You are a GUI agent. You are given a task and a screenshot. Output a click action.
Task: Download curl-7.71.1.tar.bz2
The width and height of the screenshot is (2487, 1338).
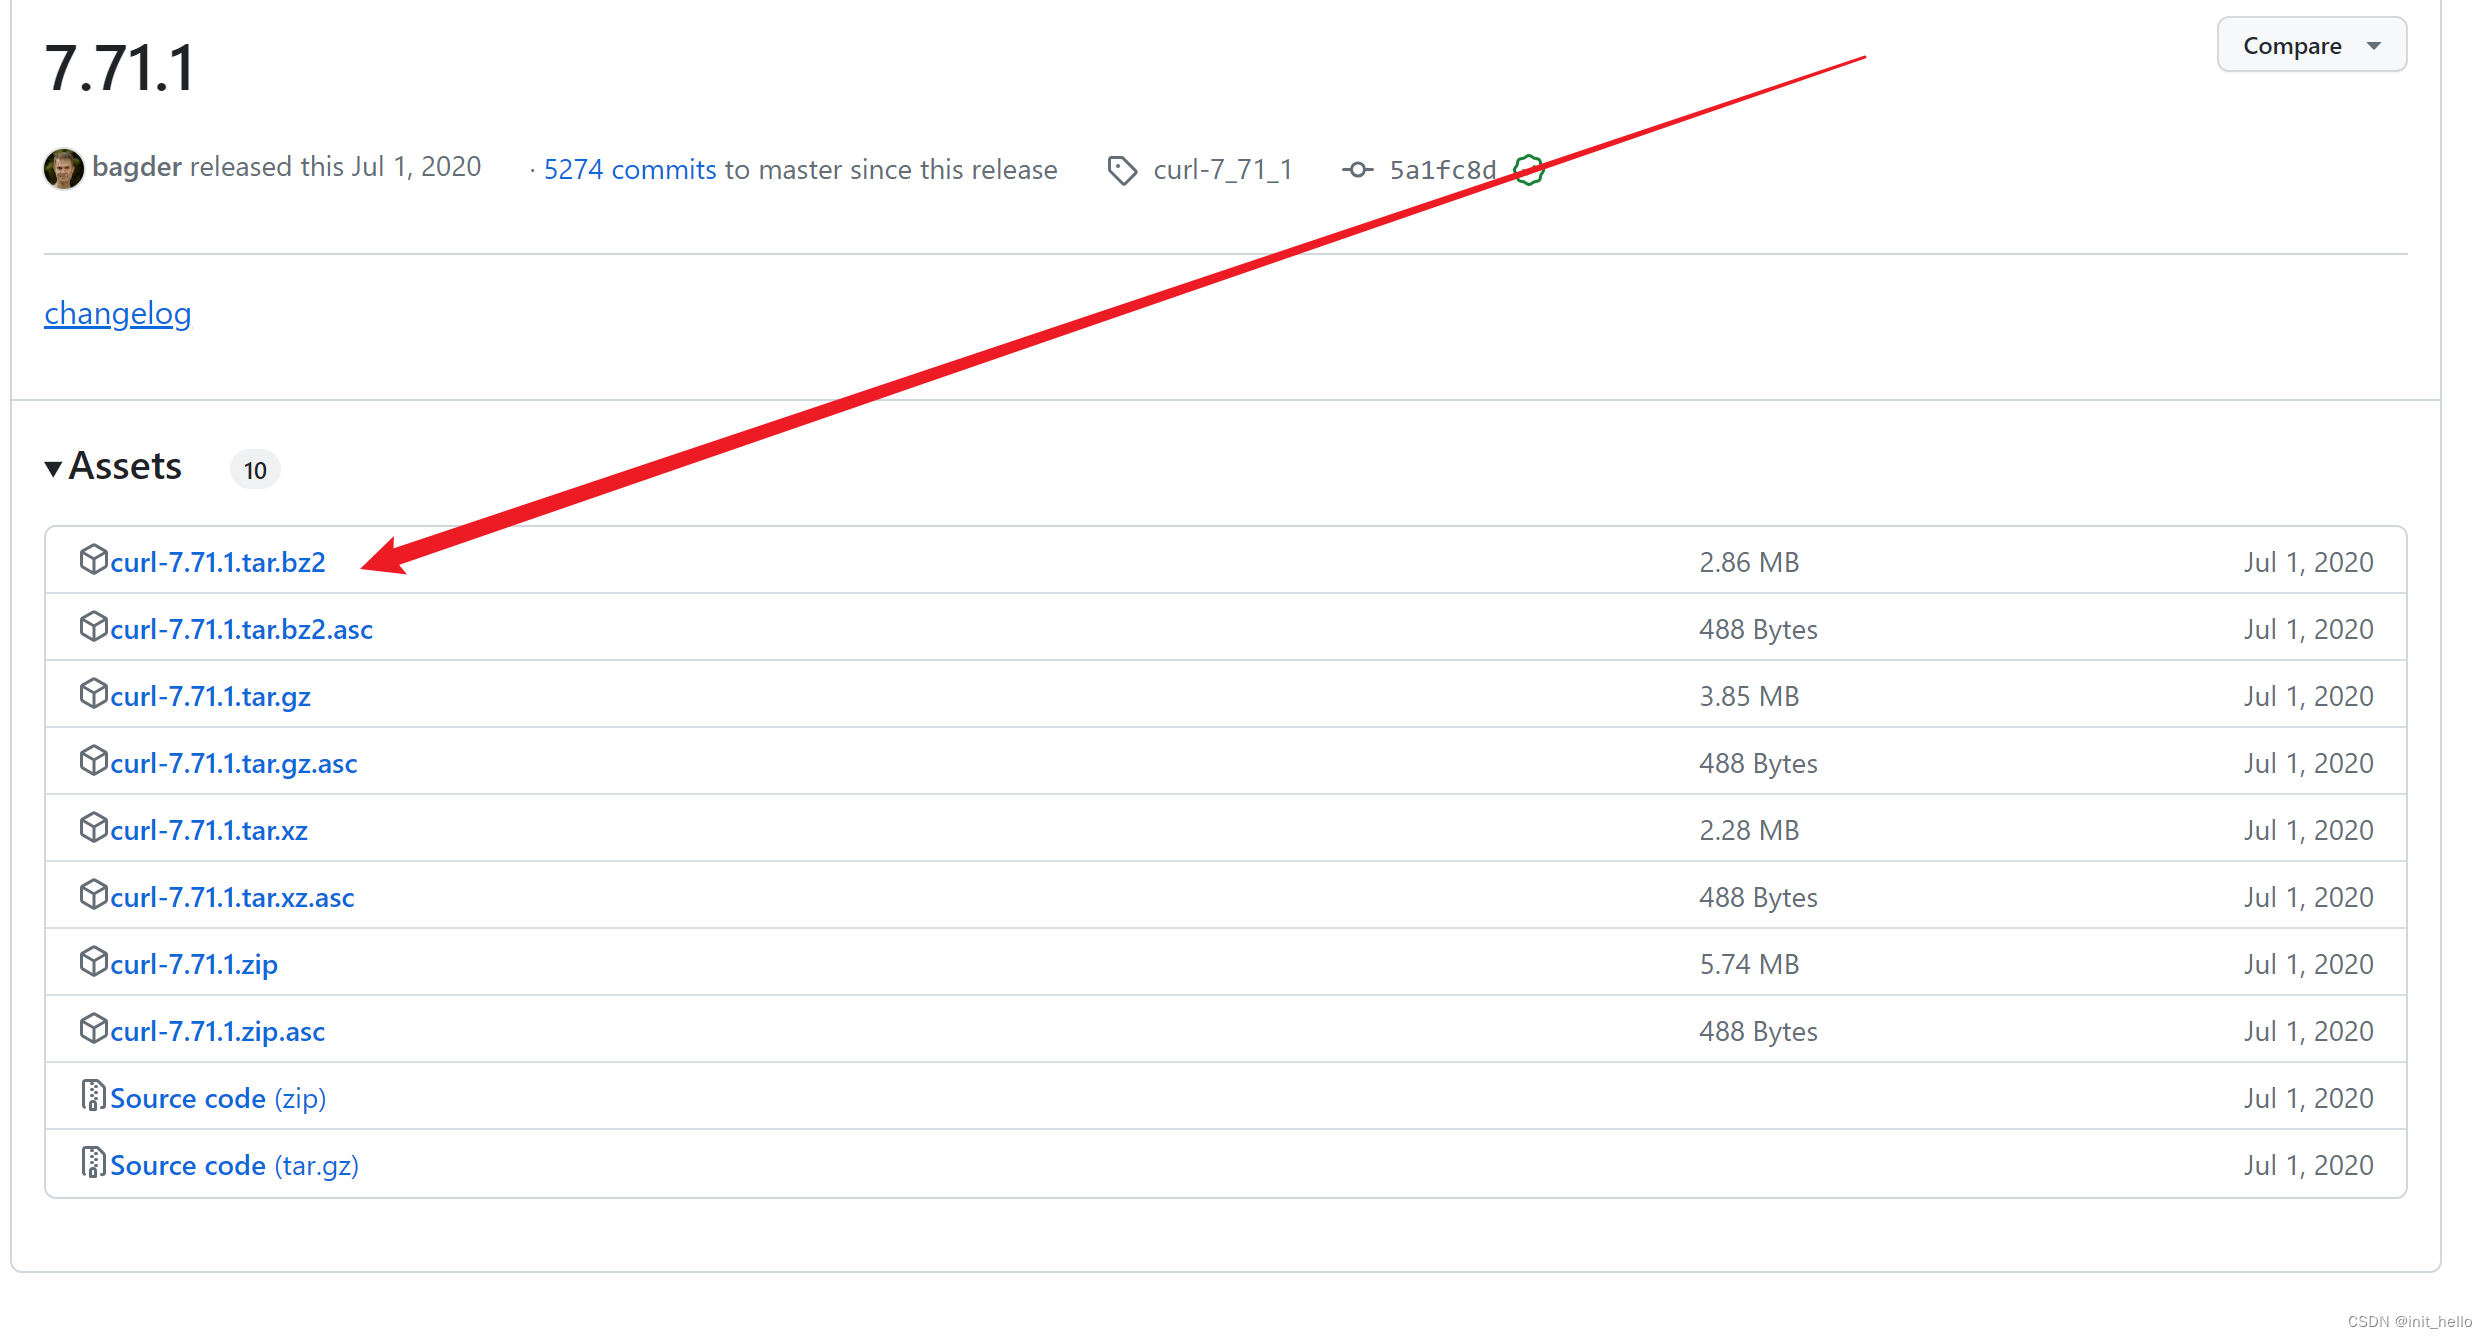(x=218, y=562)
